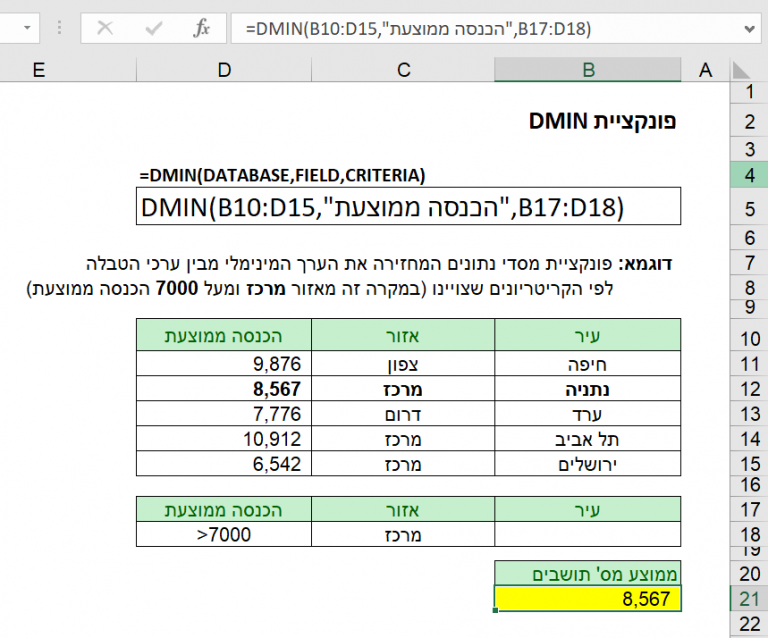The image size is (768, 638).
Task: Click the formula bar vertical dots handle
Action: click(x=59, y=28)
